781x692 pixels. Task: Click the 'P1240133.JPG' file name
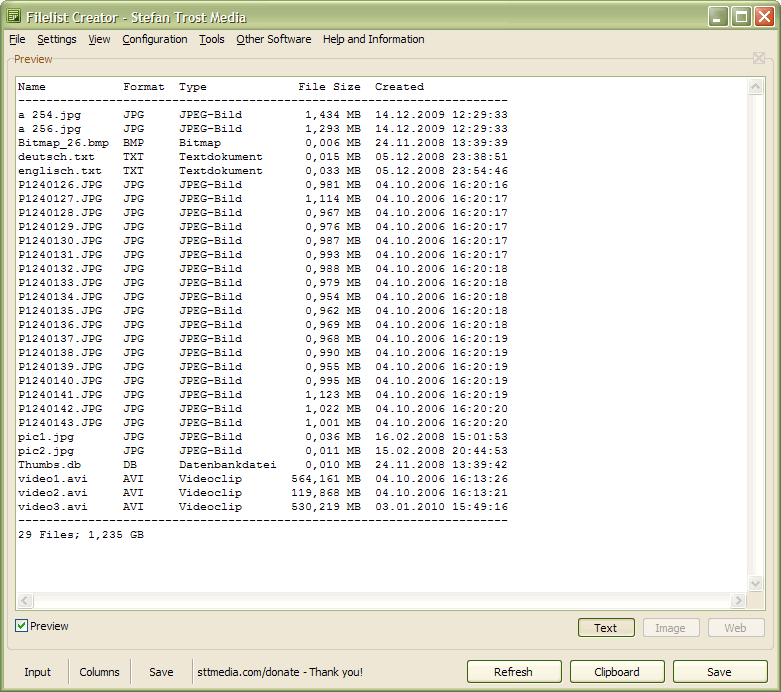(x=60, y=282)
